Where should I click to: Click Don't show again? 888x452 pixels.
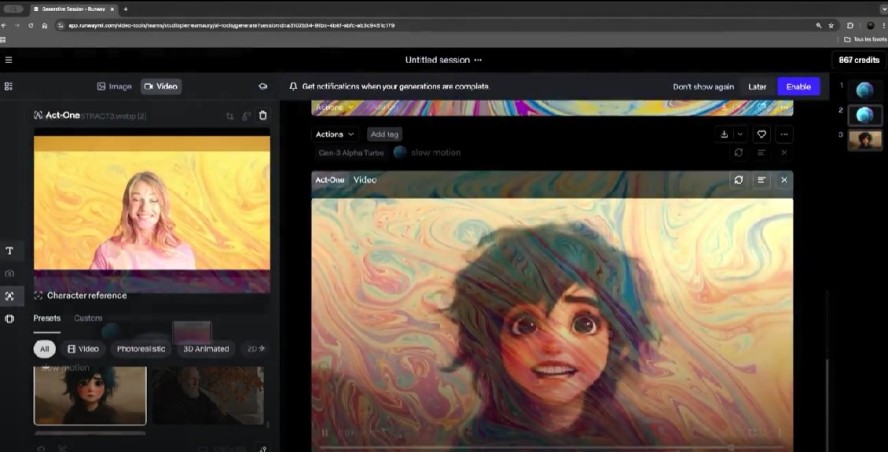(x=703, y=87)
